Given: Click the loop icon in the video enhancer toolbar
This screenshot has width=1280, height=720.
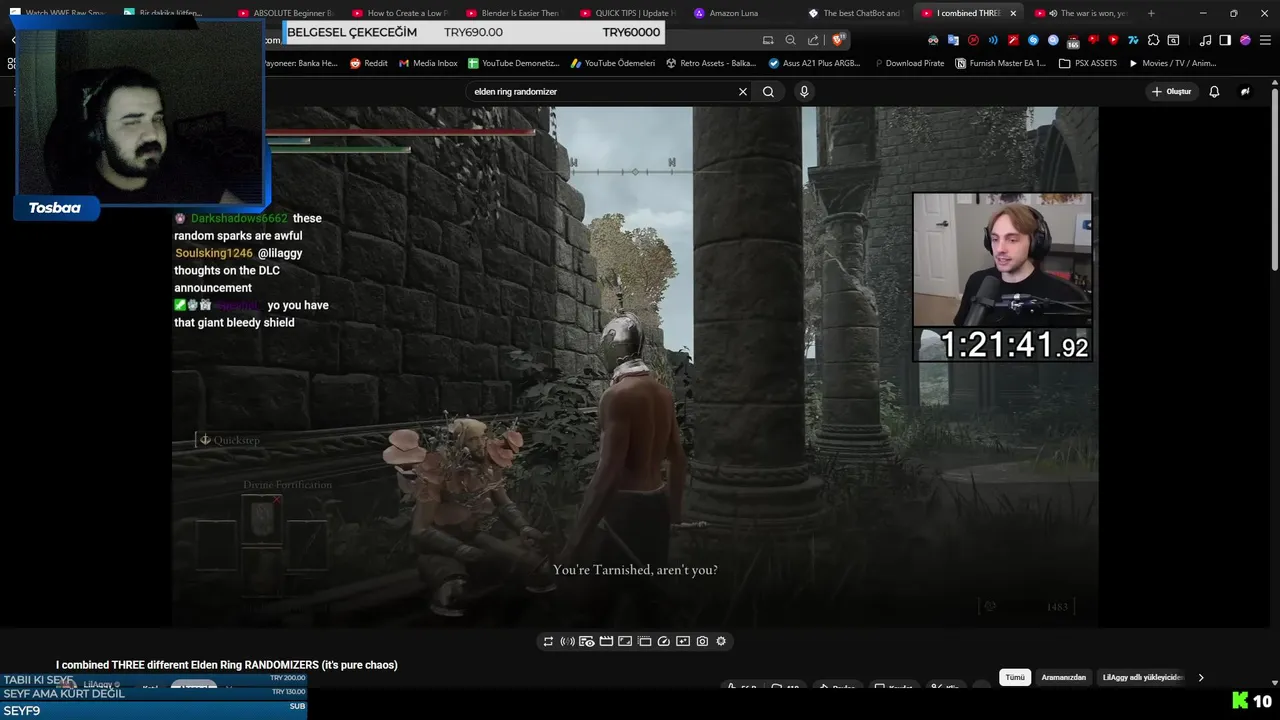Looking at the screenshot, I should coord(548,641).
